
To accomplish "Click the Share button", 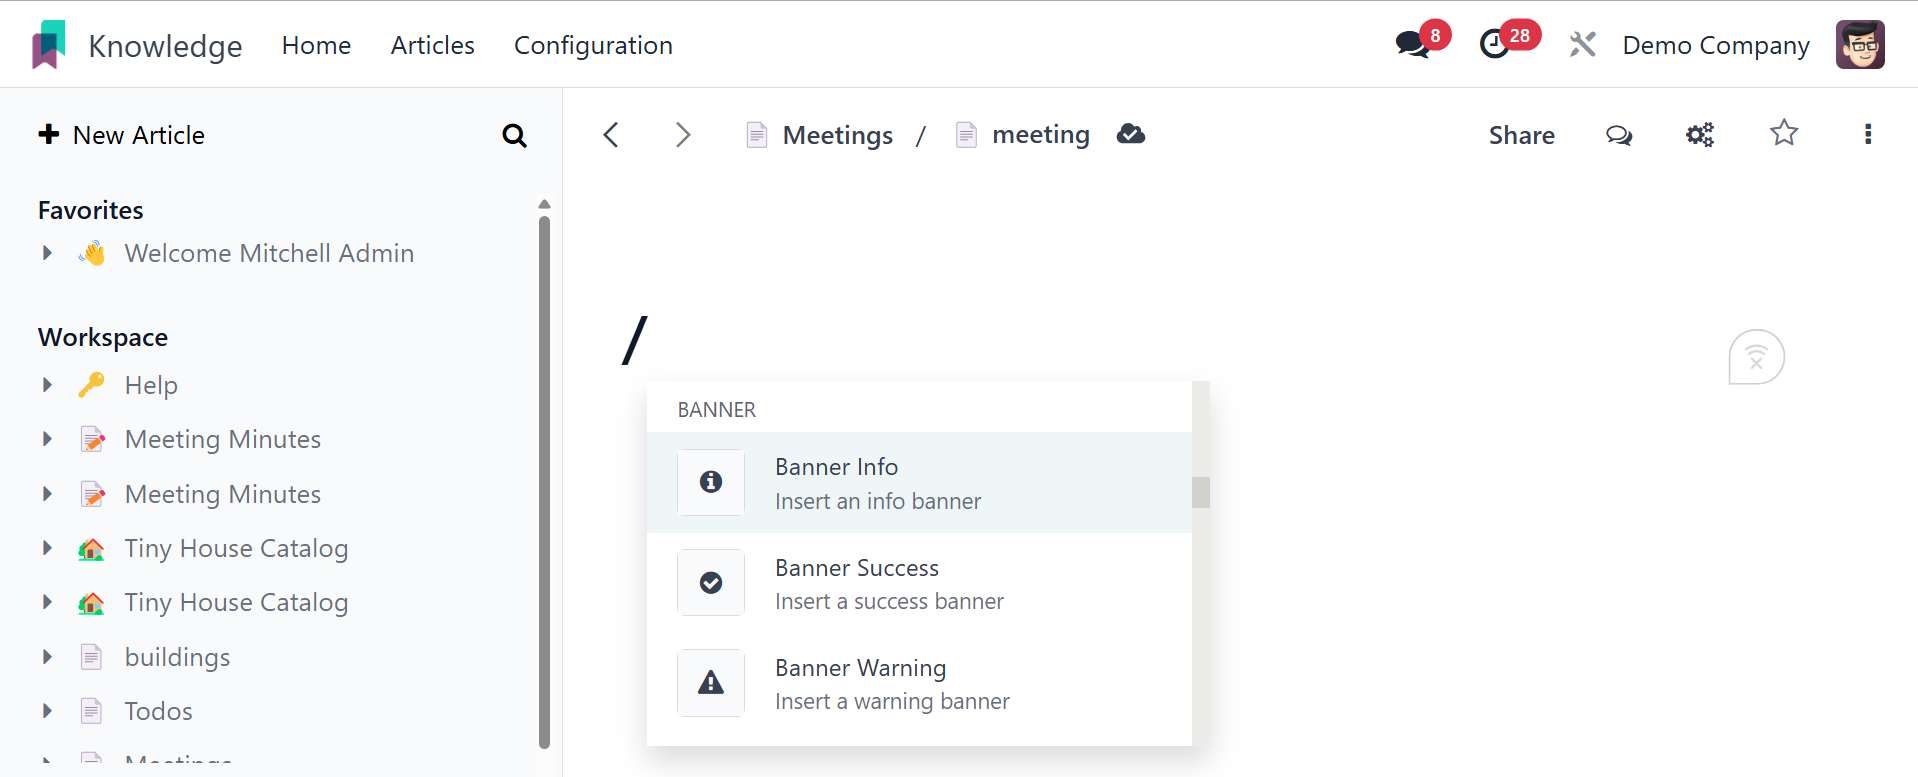I will (x=1521, y=135).
